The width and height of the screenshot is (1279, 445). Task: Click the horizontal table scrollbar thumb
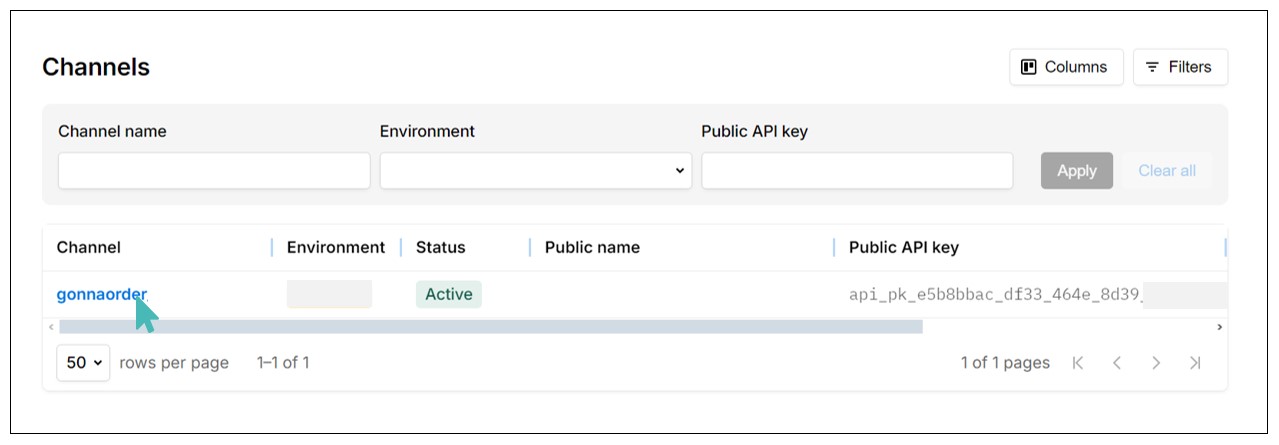[x=491, y=326]
